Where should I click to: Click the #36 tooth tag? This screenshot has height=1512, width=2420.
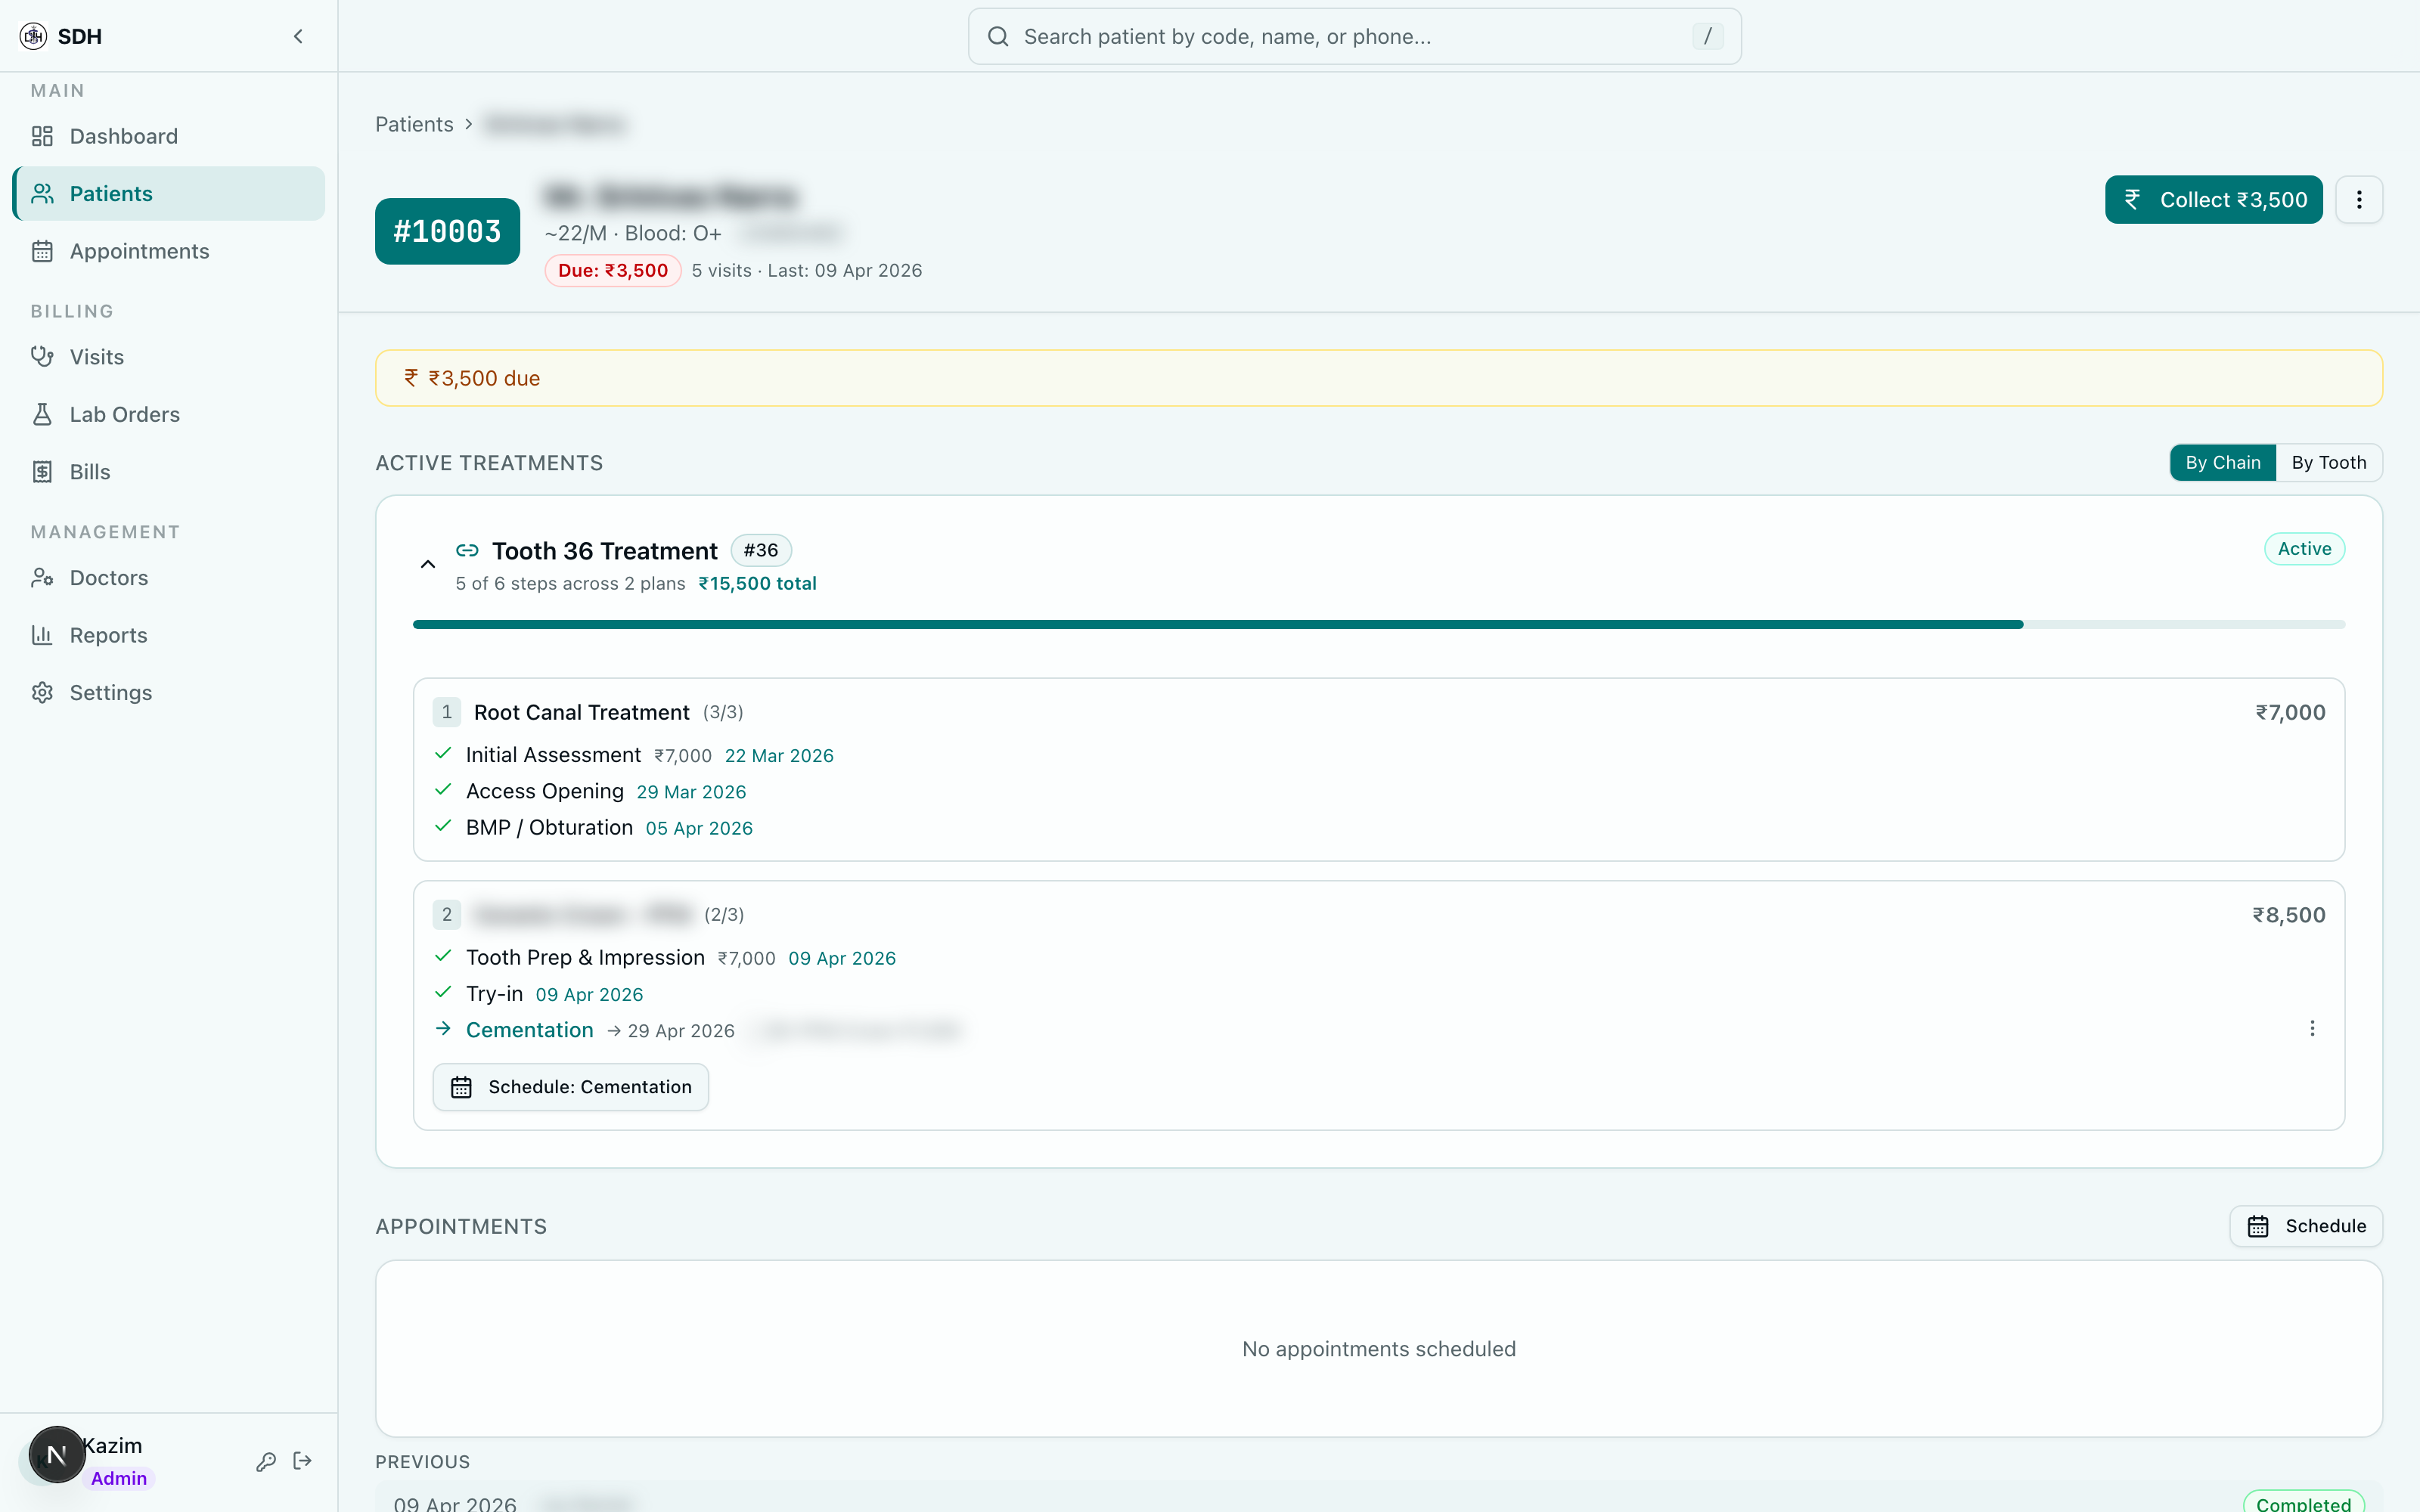(761, 550)
